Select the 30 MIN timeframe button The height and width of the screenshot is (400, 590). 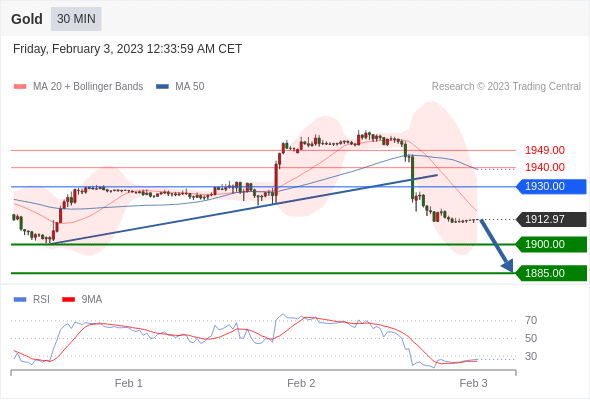76,19
